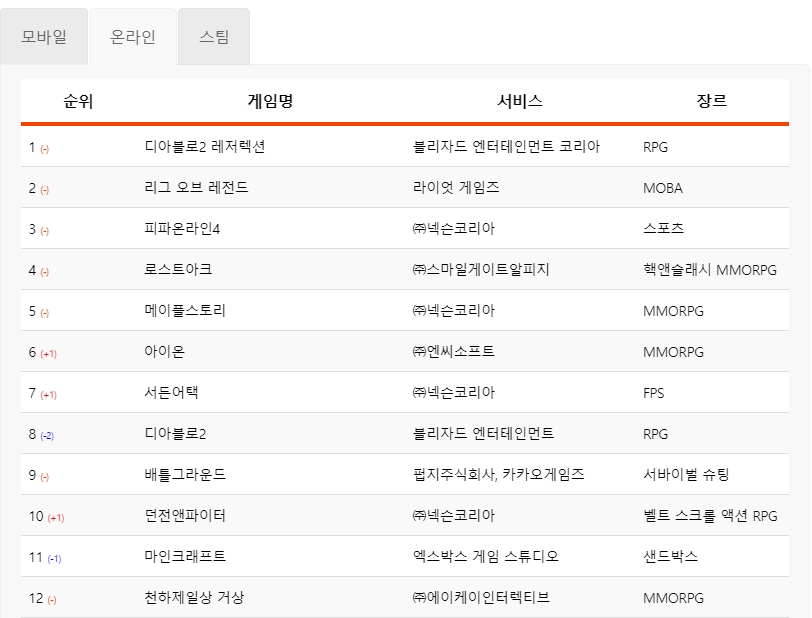The image size is (812, 618).
Task: Click the rank 10 (+1) cell
Action: [47, 516]
